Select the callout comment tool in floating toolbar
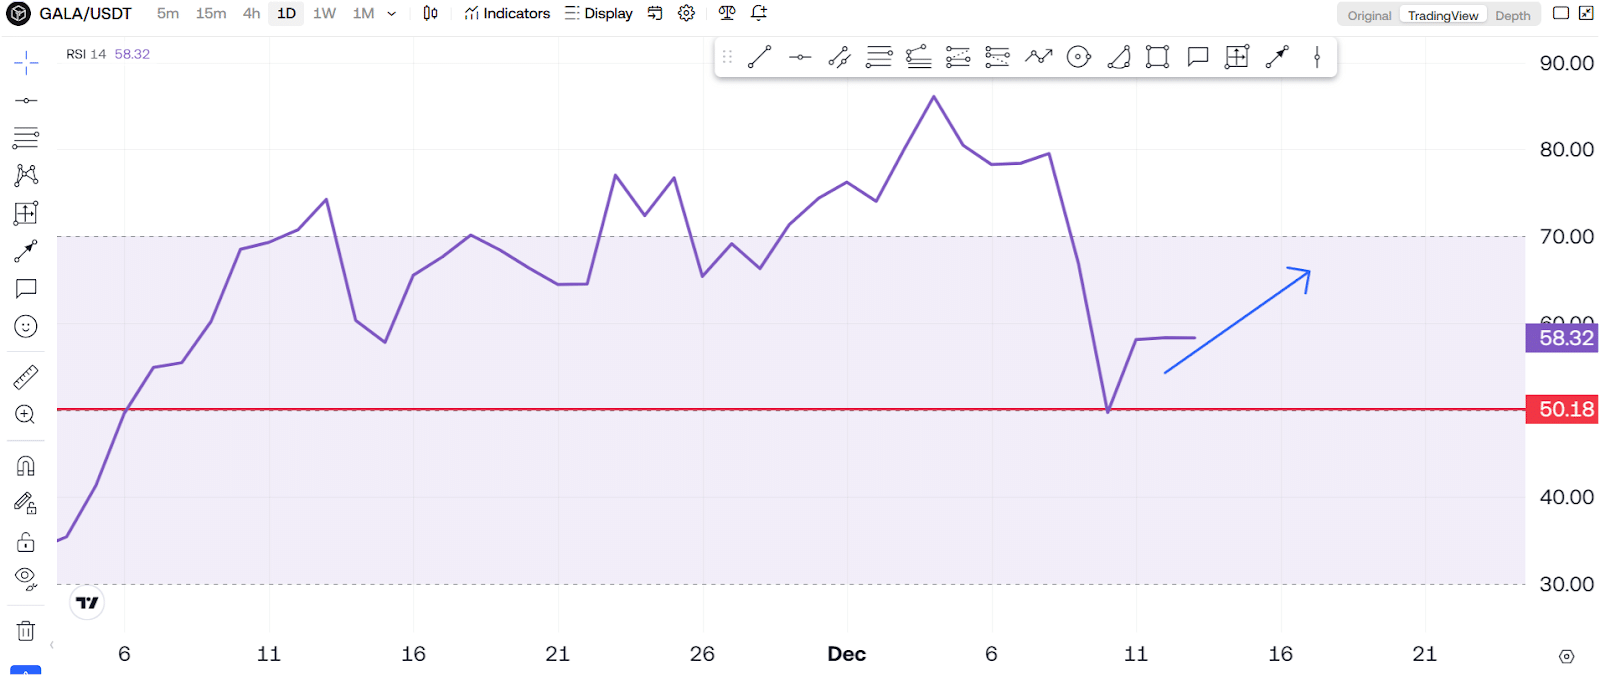The image size is (1600, 676). (1198, 57)
